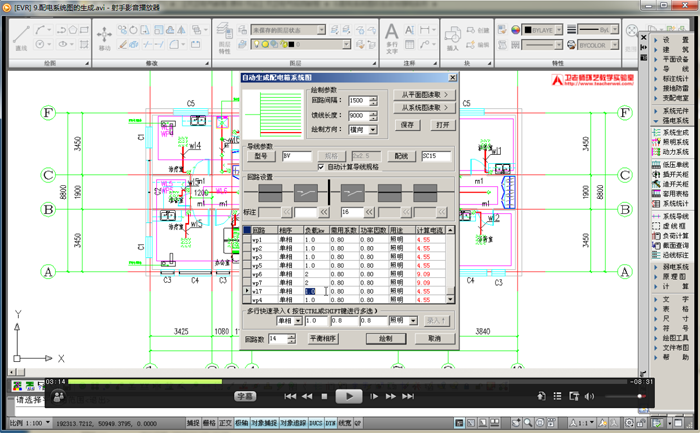Select the 系统统计 tool in side menu
Screen dimensions: 700x433
[x=671, y=204]
